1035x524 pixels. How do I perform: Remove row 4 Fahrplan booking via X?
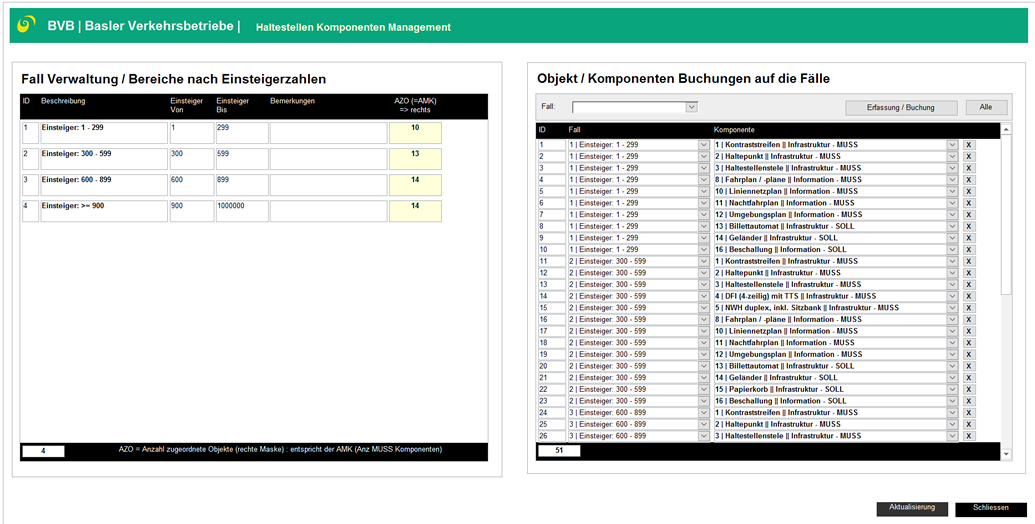(x=968, y=180)
